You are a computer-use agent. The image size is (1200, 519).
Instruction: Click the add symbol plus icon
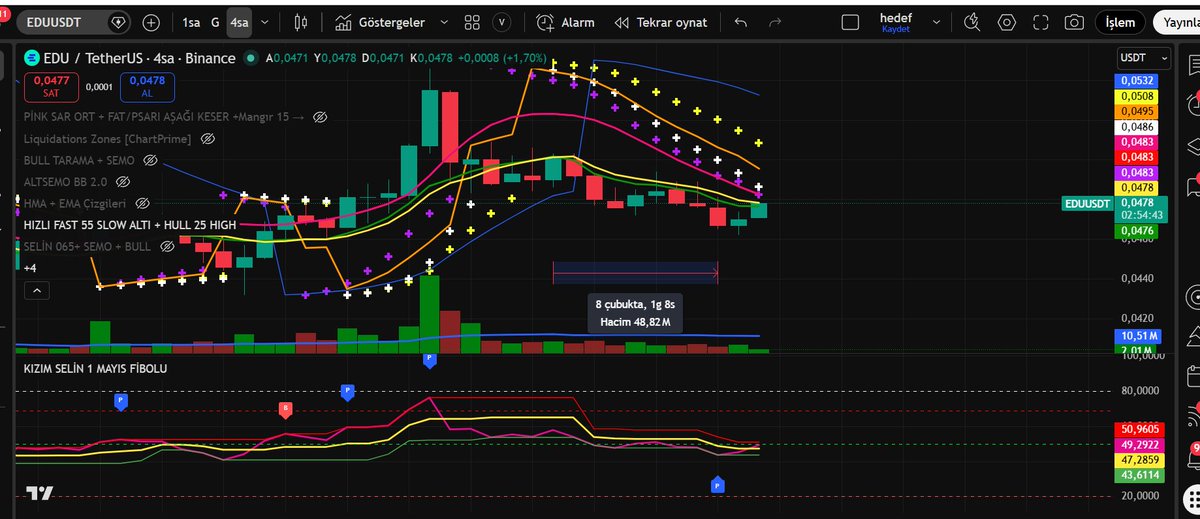pyautogui.click(x=151, y=22)
